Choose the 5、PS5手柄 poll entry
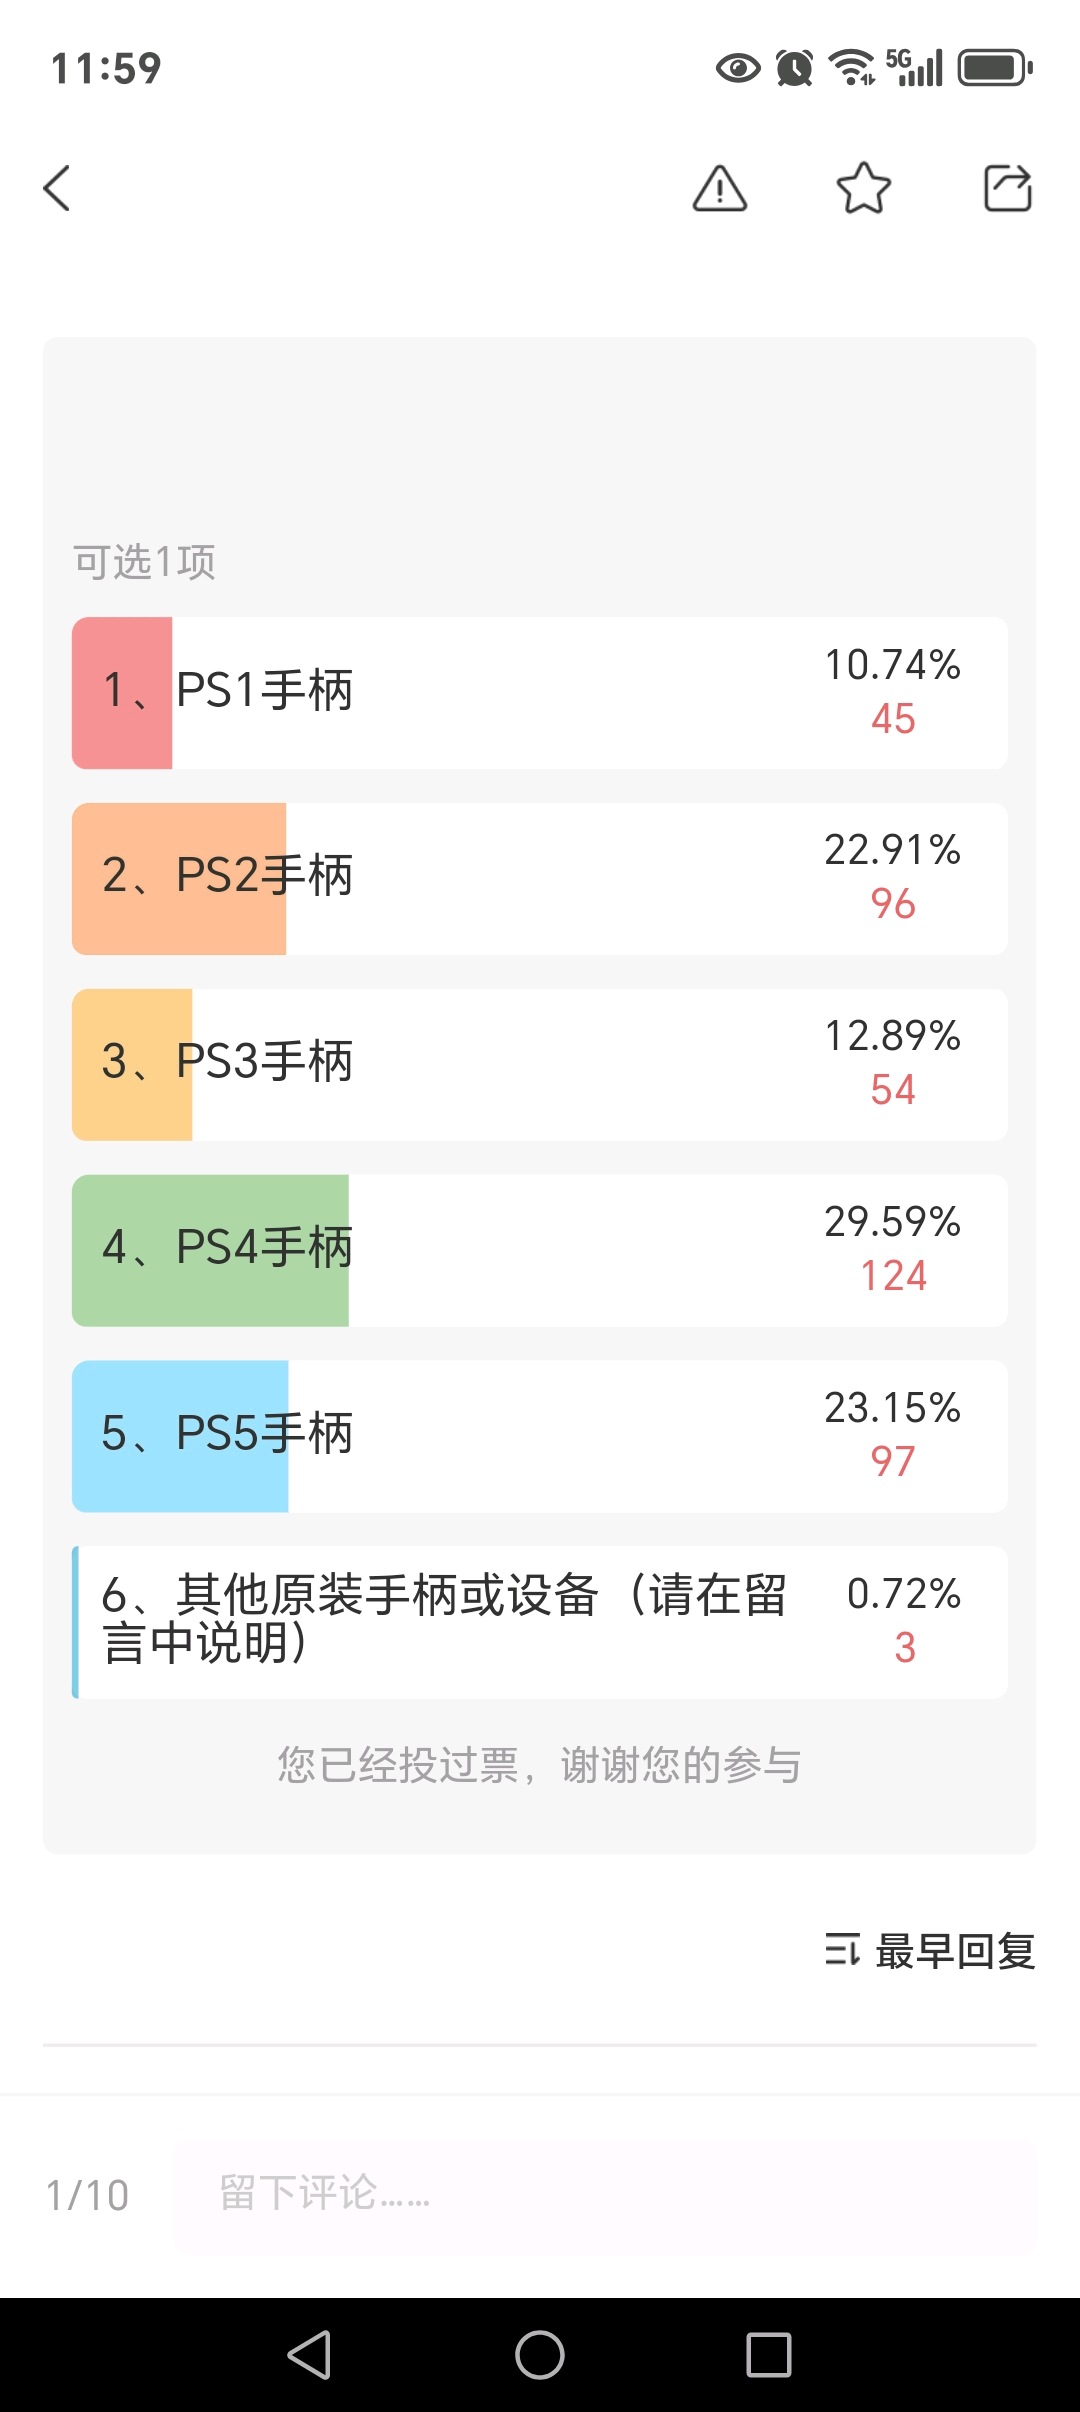This screenshot has height=2412, width=1080. click(x=540, y=1436)
